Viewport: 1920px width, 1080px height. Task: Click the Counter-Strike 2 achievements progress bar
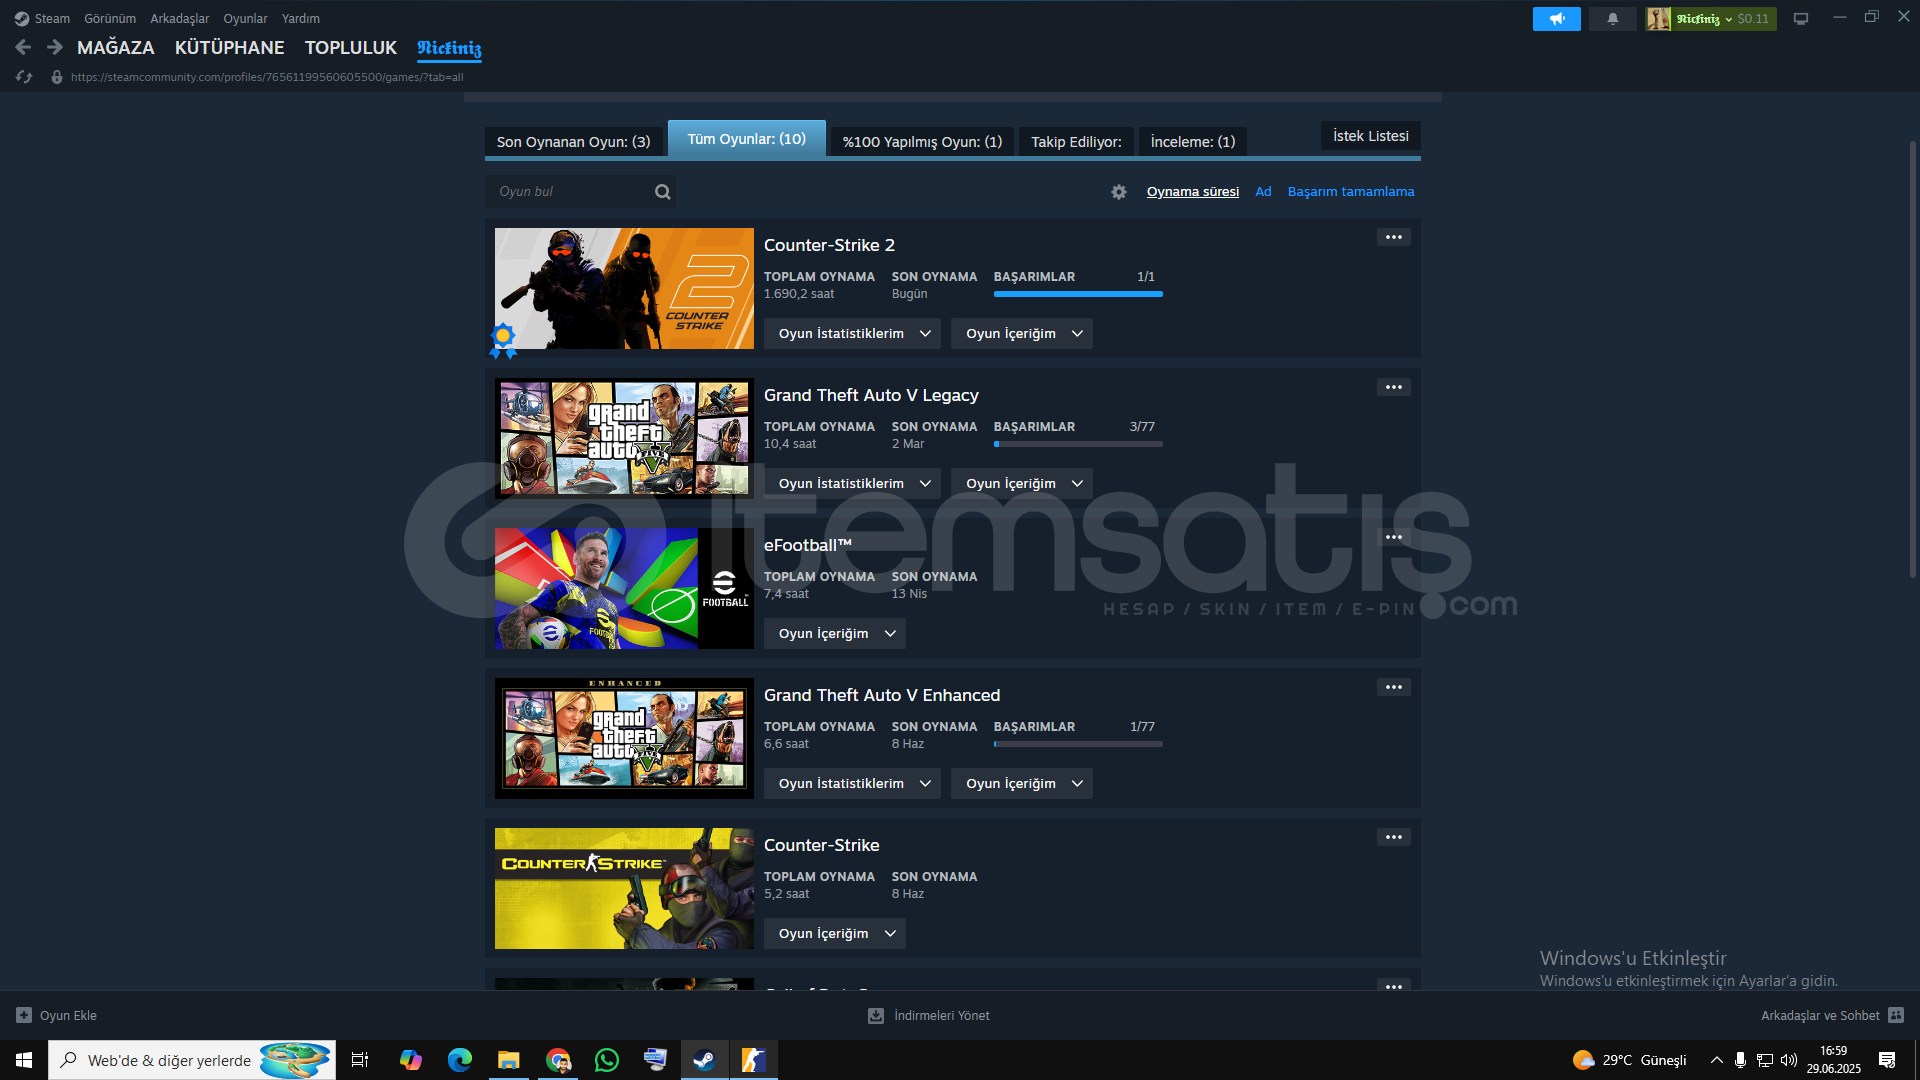[x=1078, y=294]
